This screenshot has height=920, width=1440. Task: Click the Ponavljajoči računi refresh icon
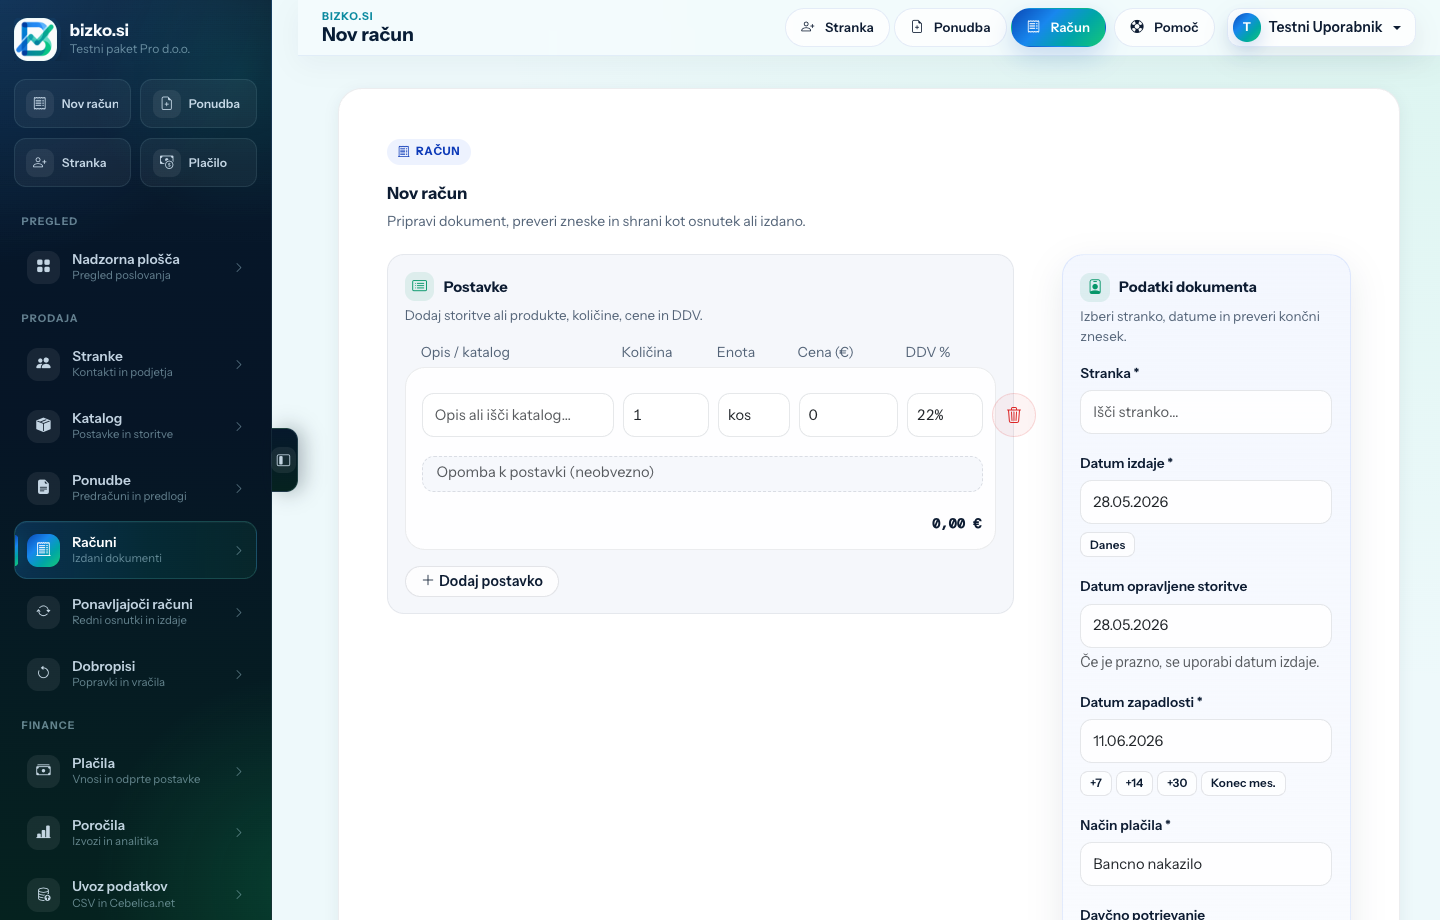pyautogui.click(x=43, y=611)
